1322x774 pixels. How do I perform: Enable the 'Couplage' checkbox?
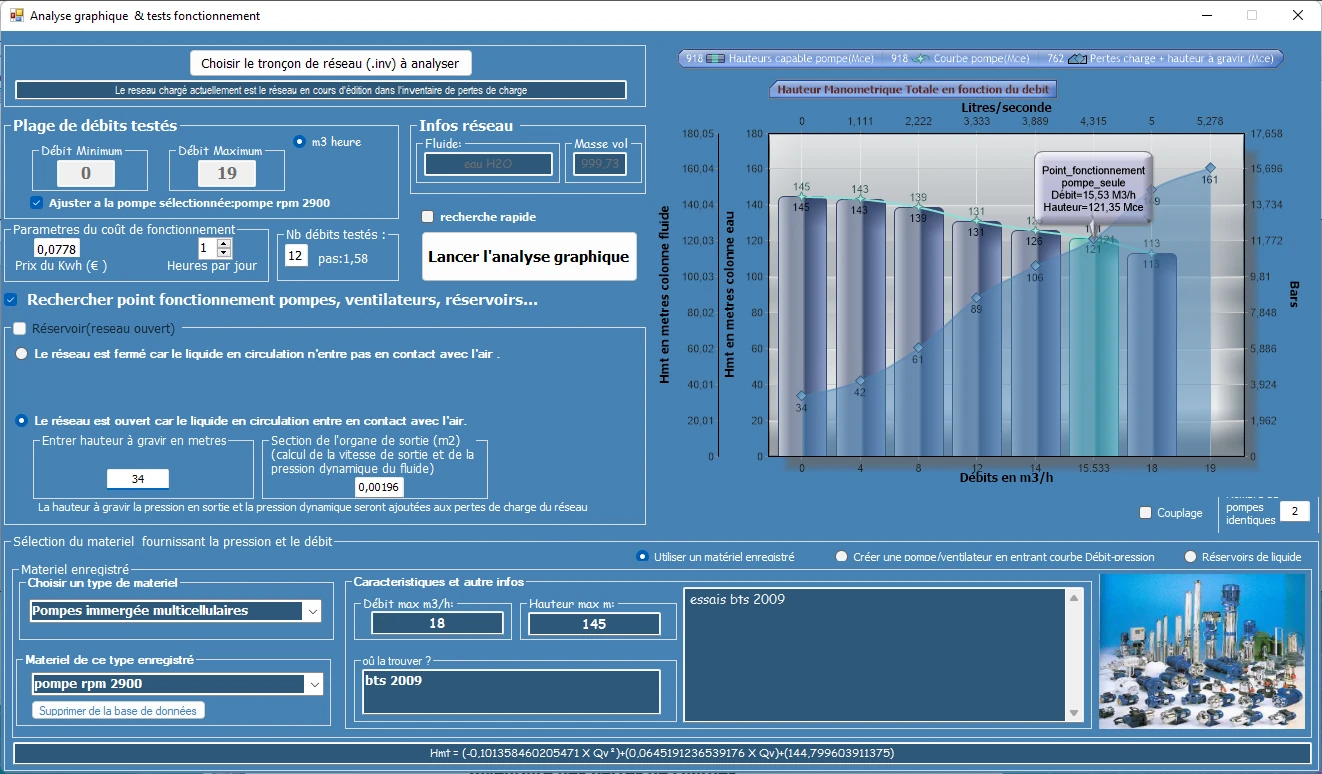(x=1146, y=513)
